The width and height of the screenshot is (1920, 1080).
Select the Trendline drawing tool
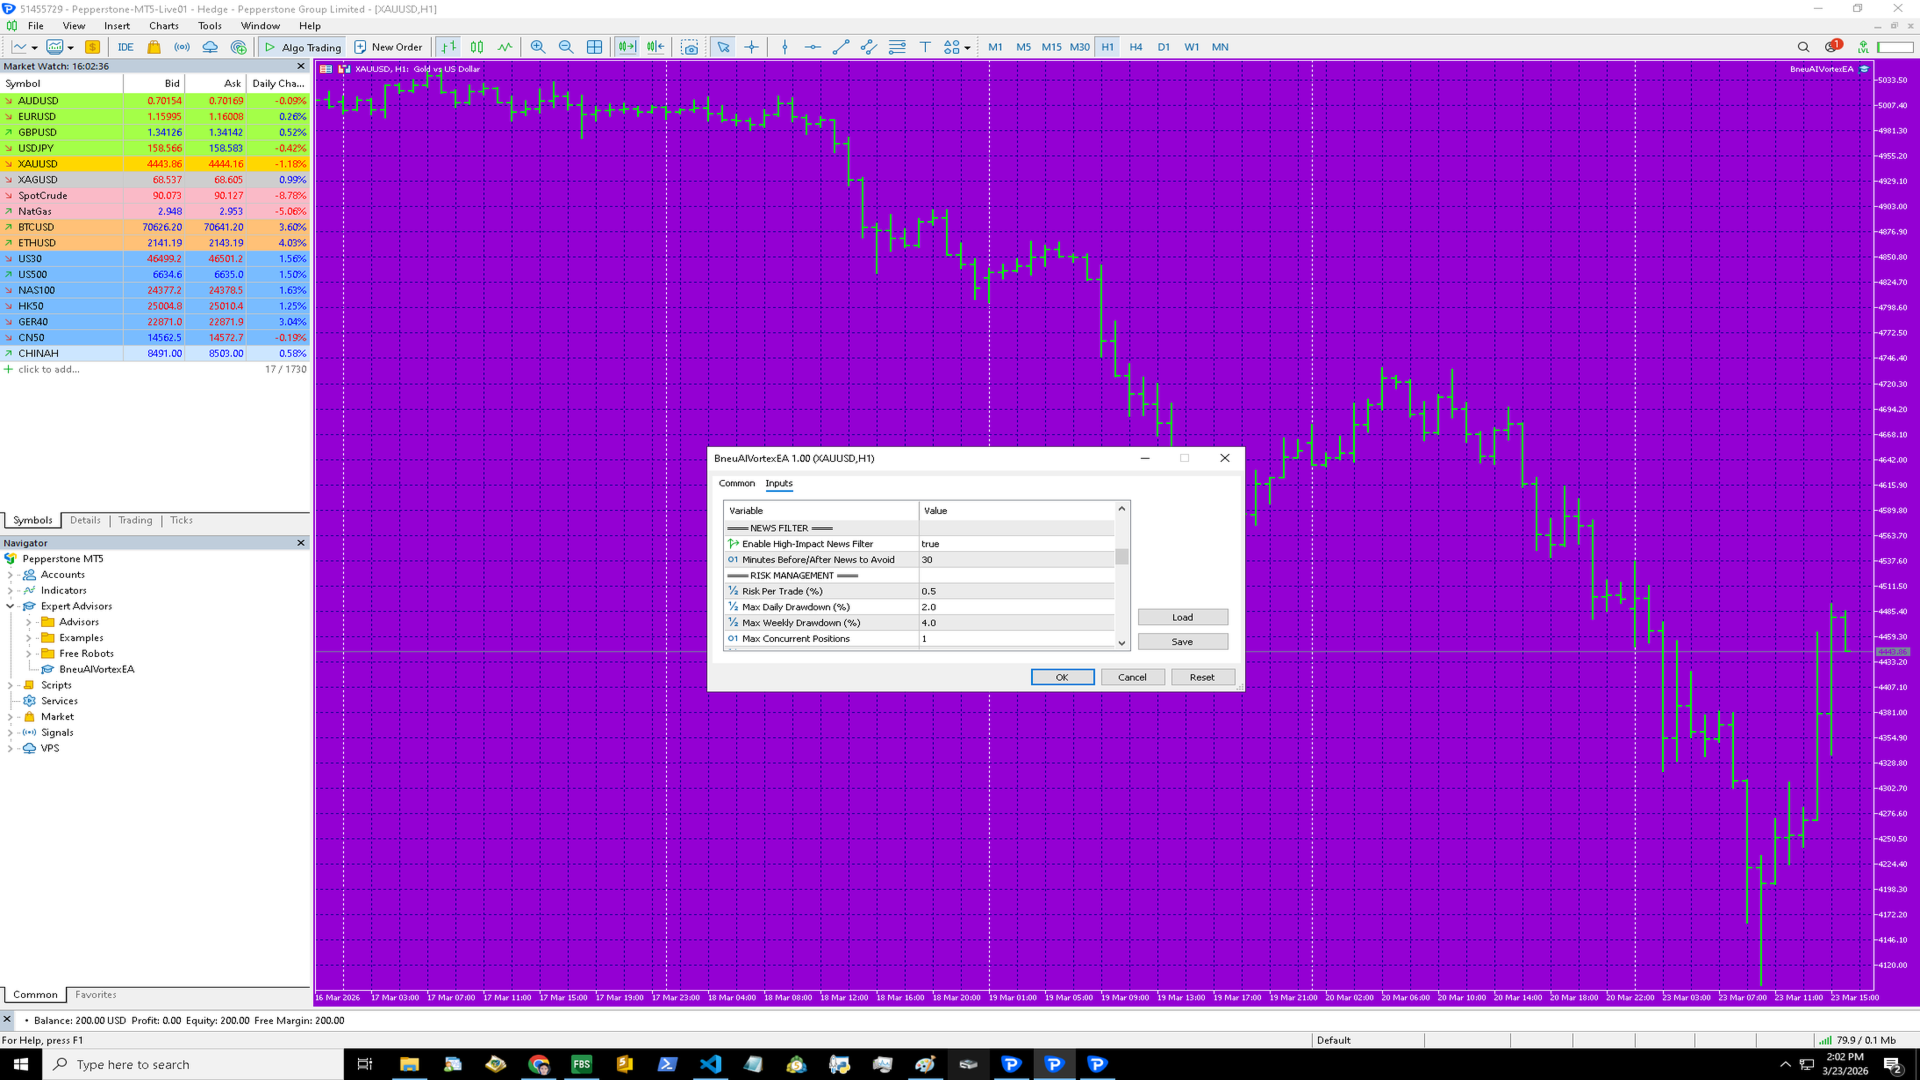pyautogui.click(x=841, y=47)
